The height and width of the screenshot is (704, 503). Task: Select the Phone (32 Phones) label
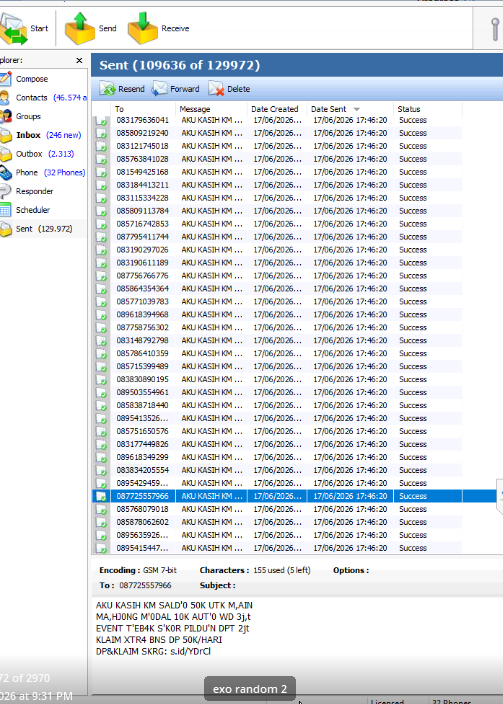pos(50,172)
